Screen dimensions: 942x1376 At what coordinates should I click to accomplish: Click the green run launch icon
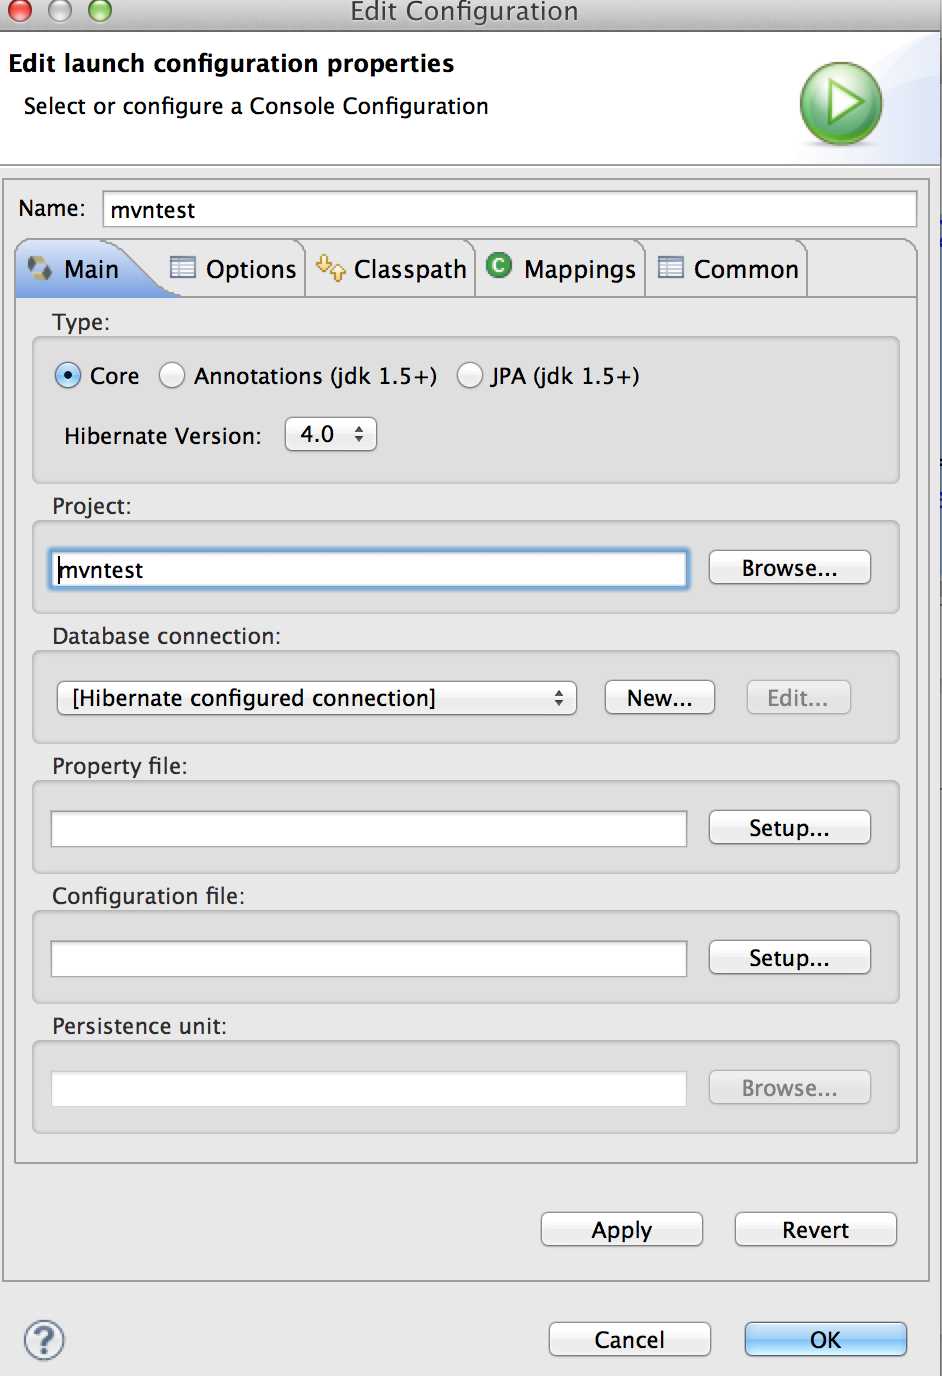pos(841,103)
